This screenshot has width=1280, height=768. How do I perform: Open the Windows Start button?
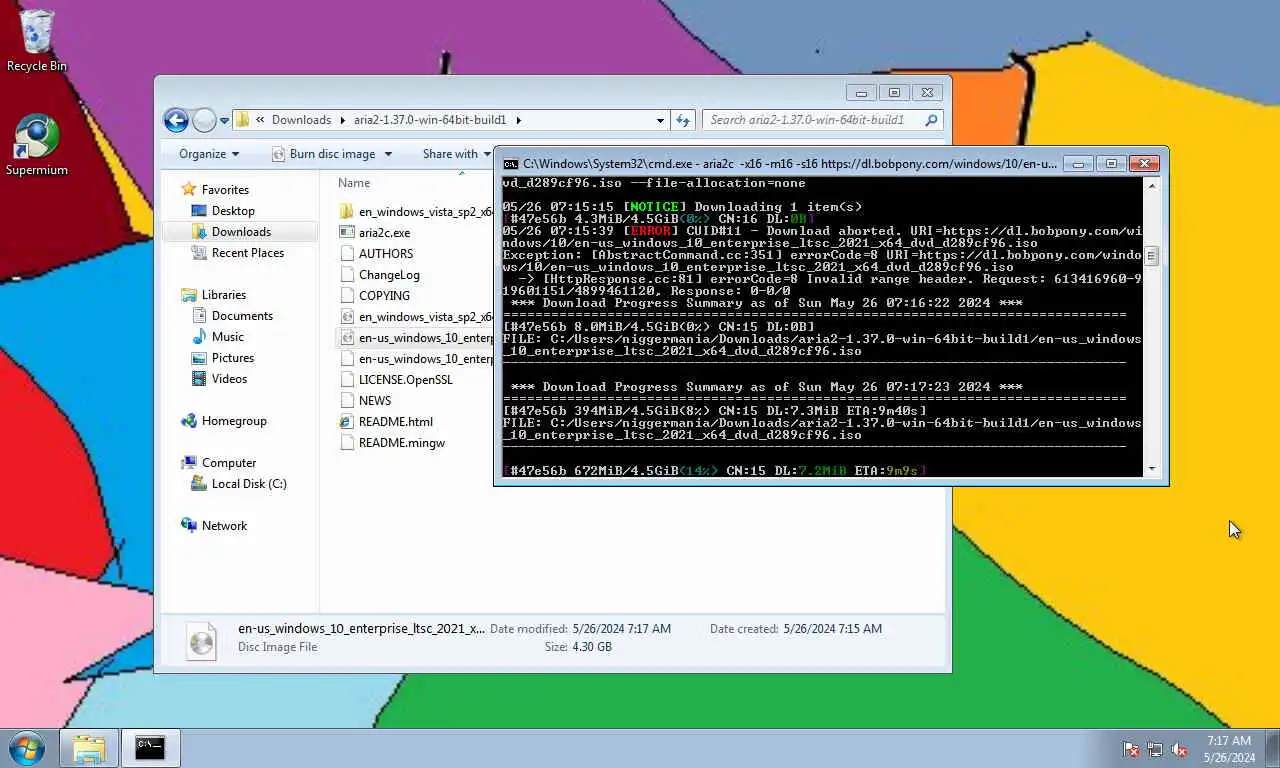(x=27, y=747)
